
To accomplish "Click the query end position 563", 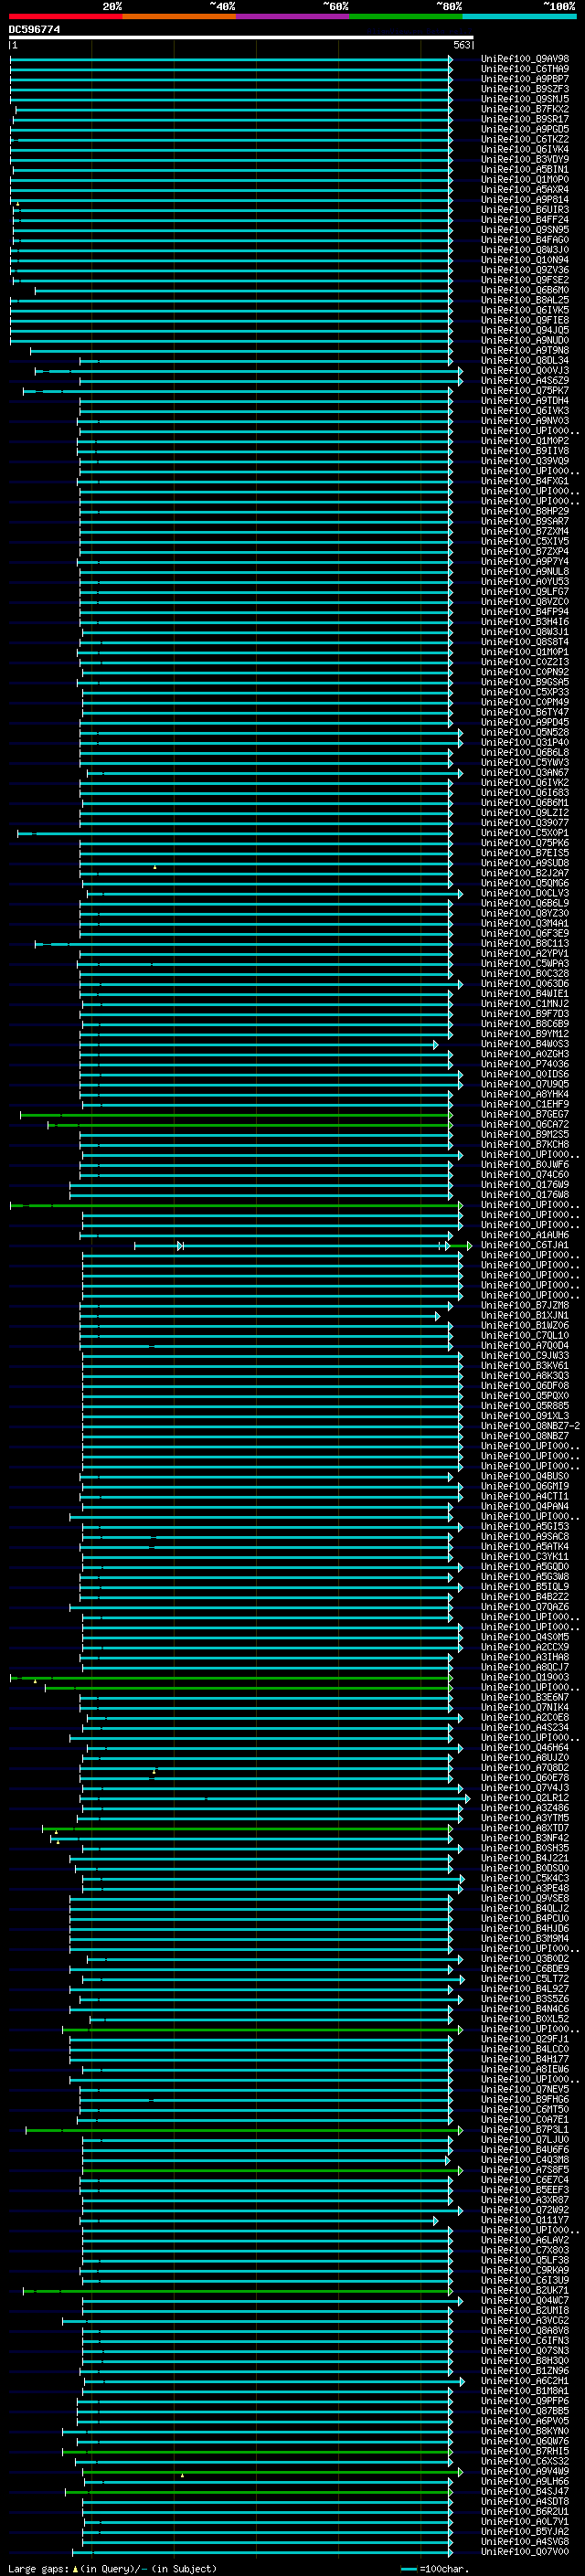I will (461, 45).
